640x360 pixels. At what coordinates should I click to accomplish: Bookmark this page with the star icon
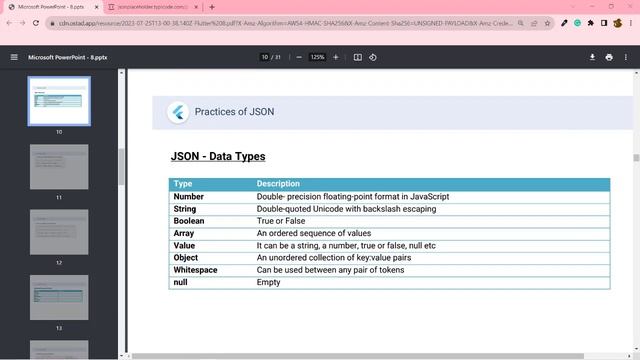[547, 23]
